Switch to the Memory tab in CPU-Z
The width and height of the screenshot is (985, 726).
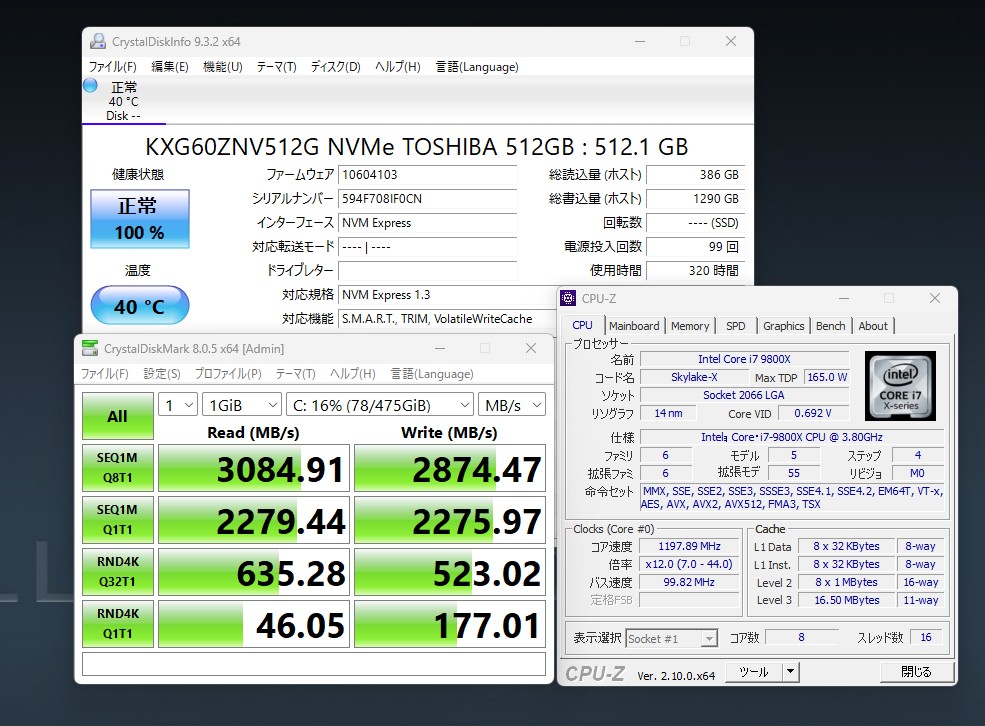[690, 326]
